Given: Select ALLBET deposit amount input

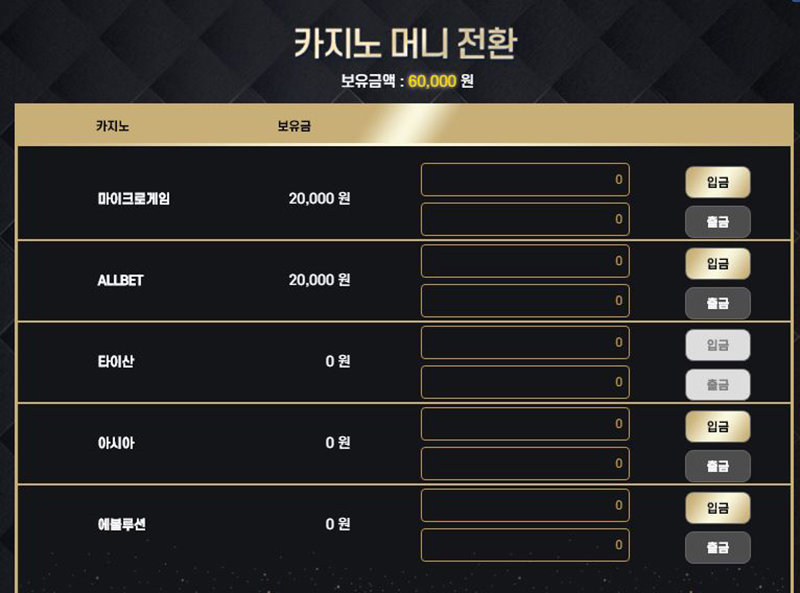Looking at the screenshot, I should point(525,261).
